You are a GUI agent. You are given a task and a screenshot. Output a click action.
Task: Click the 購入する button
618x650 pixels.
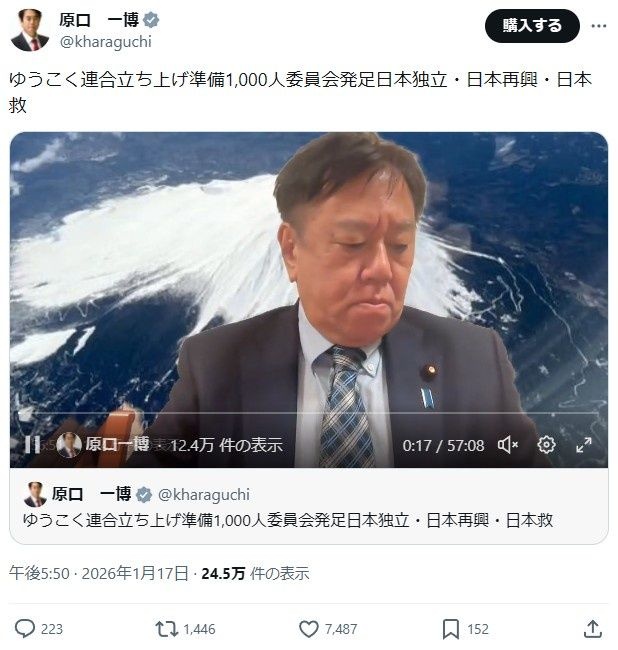532,26
